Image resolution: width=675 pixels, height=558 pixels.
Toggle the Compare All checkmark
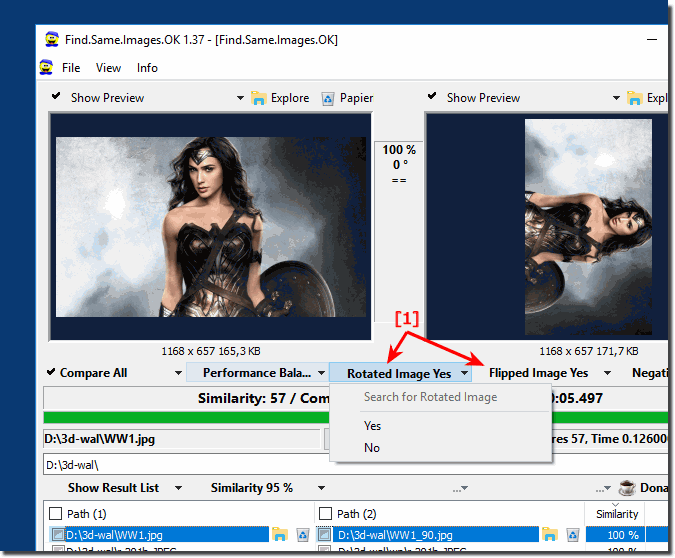(51, 372)
